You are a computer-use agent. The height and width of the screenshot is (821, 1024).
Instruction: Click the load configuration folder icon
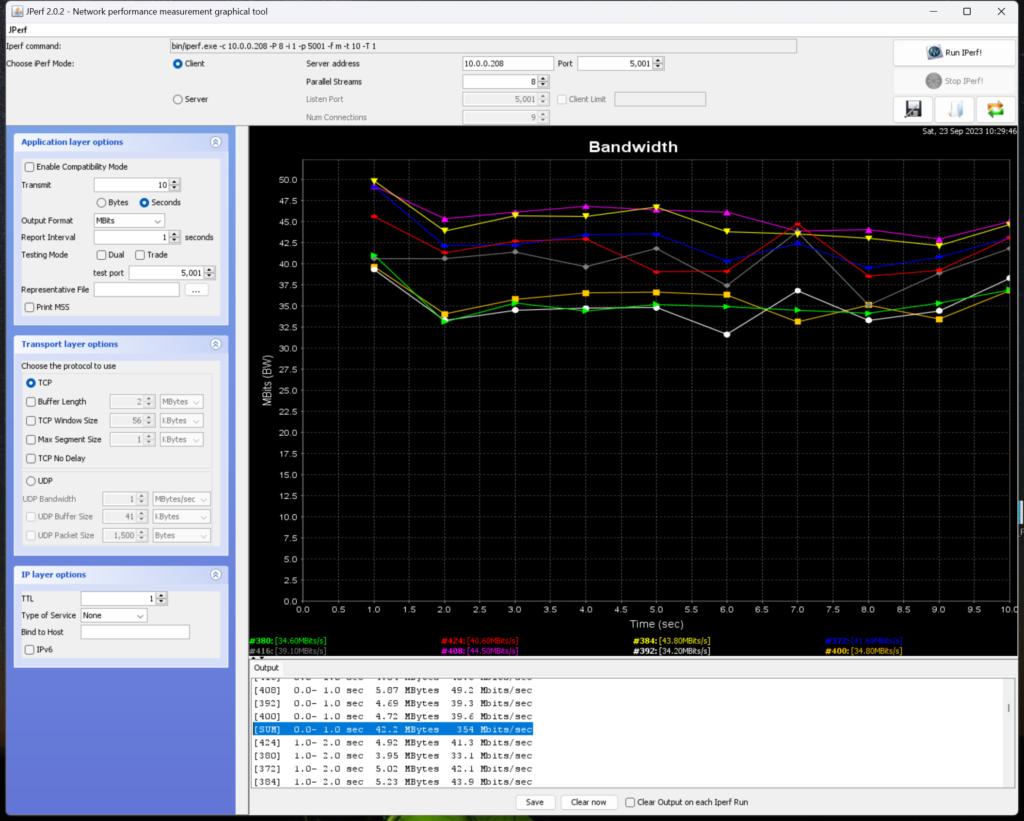[x=954, y=109]
